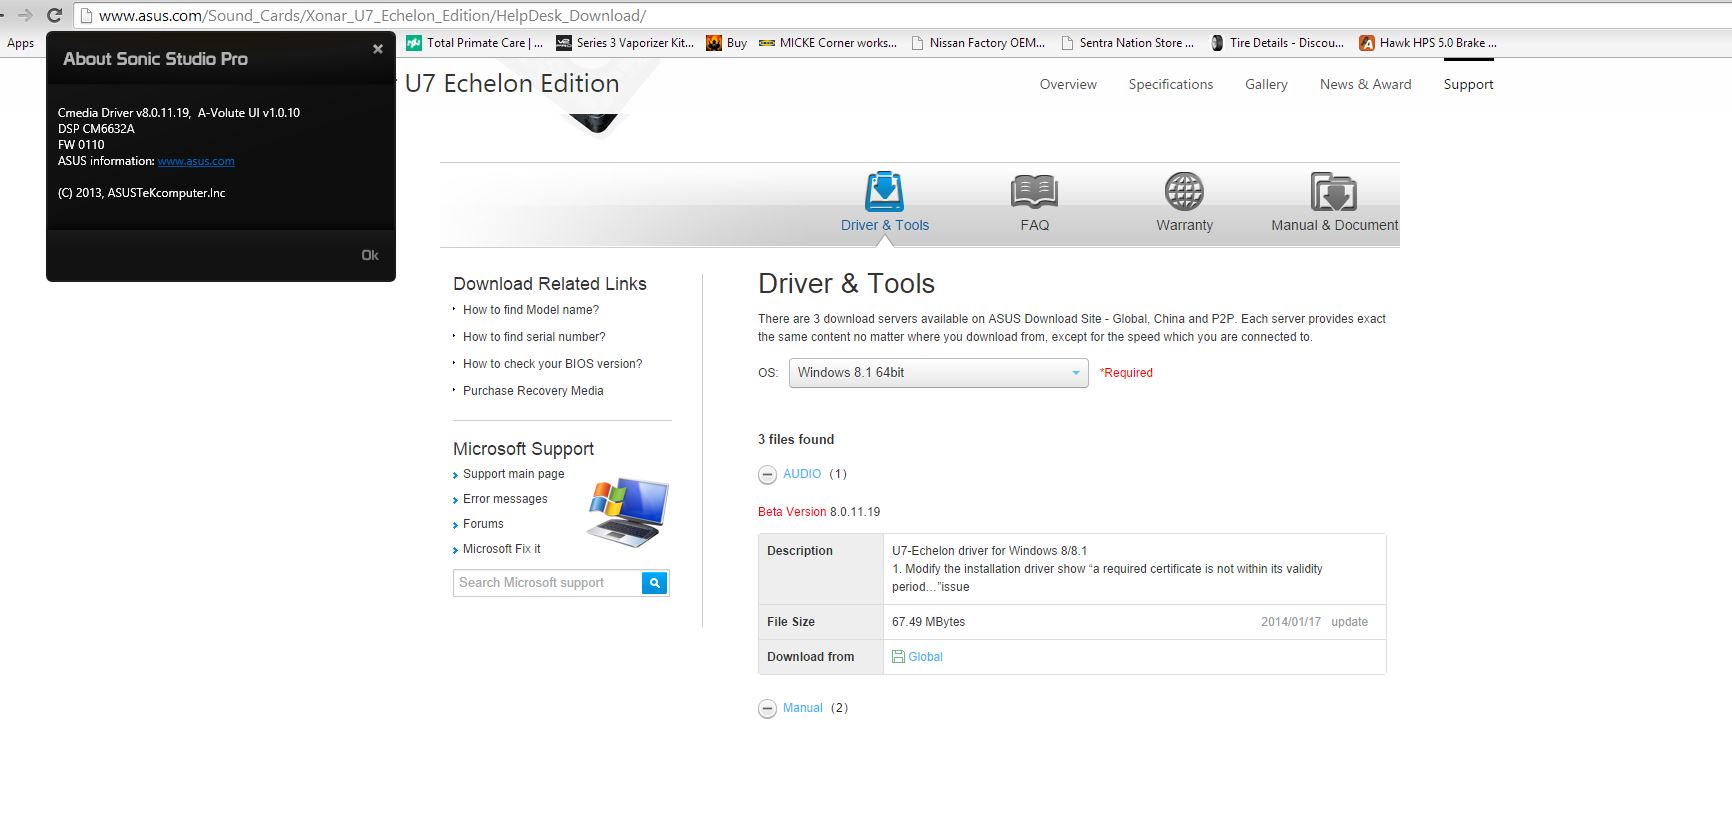The image size is (1732, 836).
Task: Open the Driver & Tools download icon
Action: pos(884,191)
